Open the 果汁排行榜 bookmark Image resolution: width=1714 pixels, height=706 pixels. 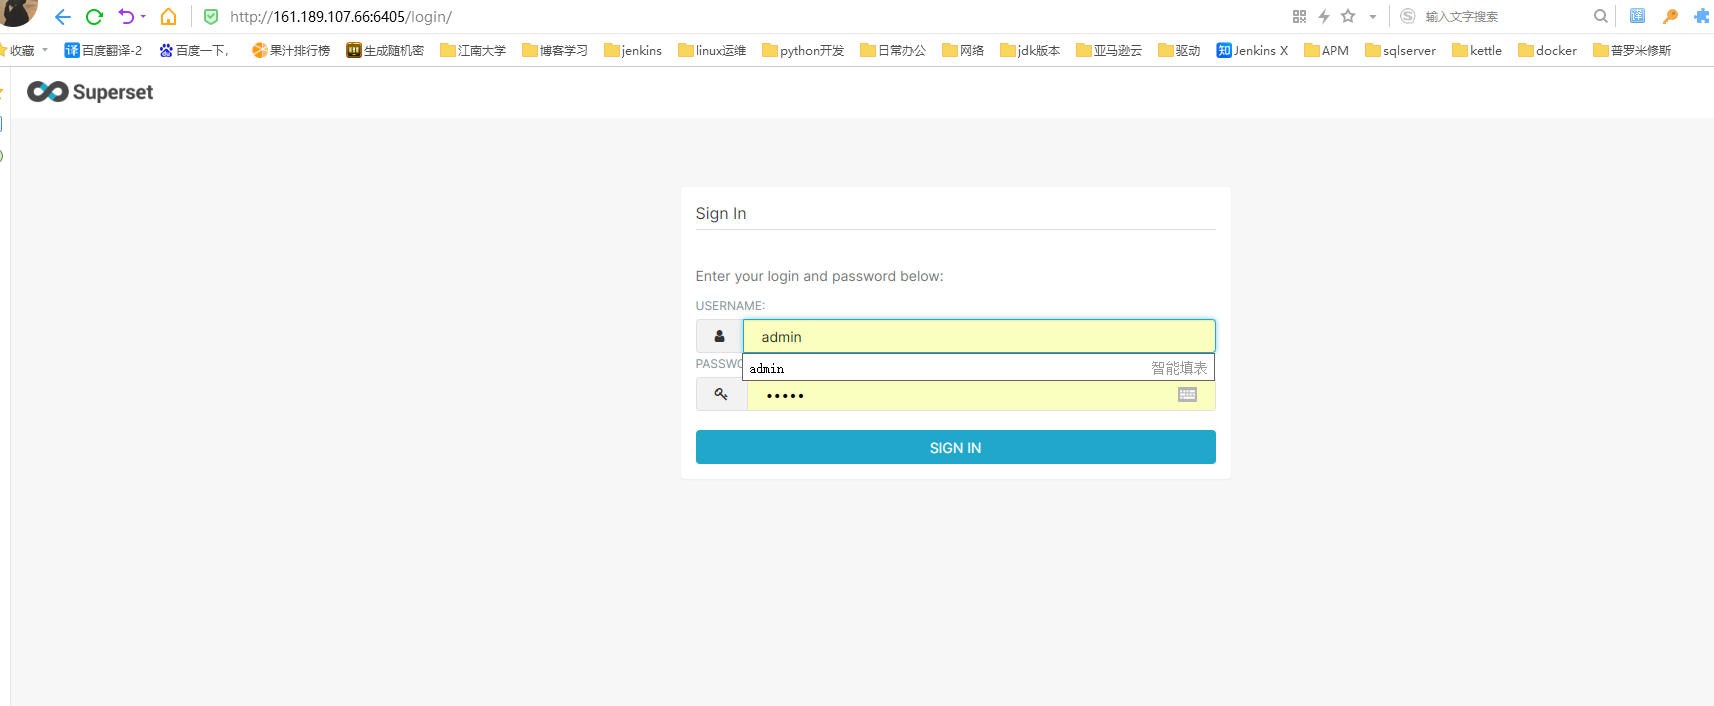tap(291, 50)
